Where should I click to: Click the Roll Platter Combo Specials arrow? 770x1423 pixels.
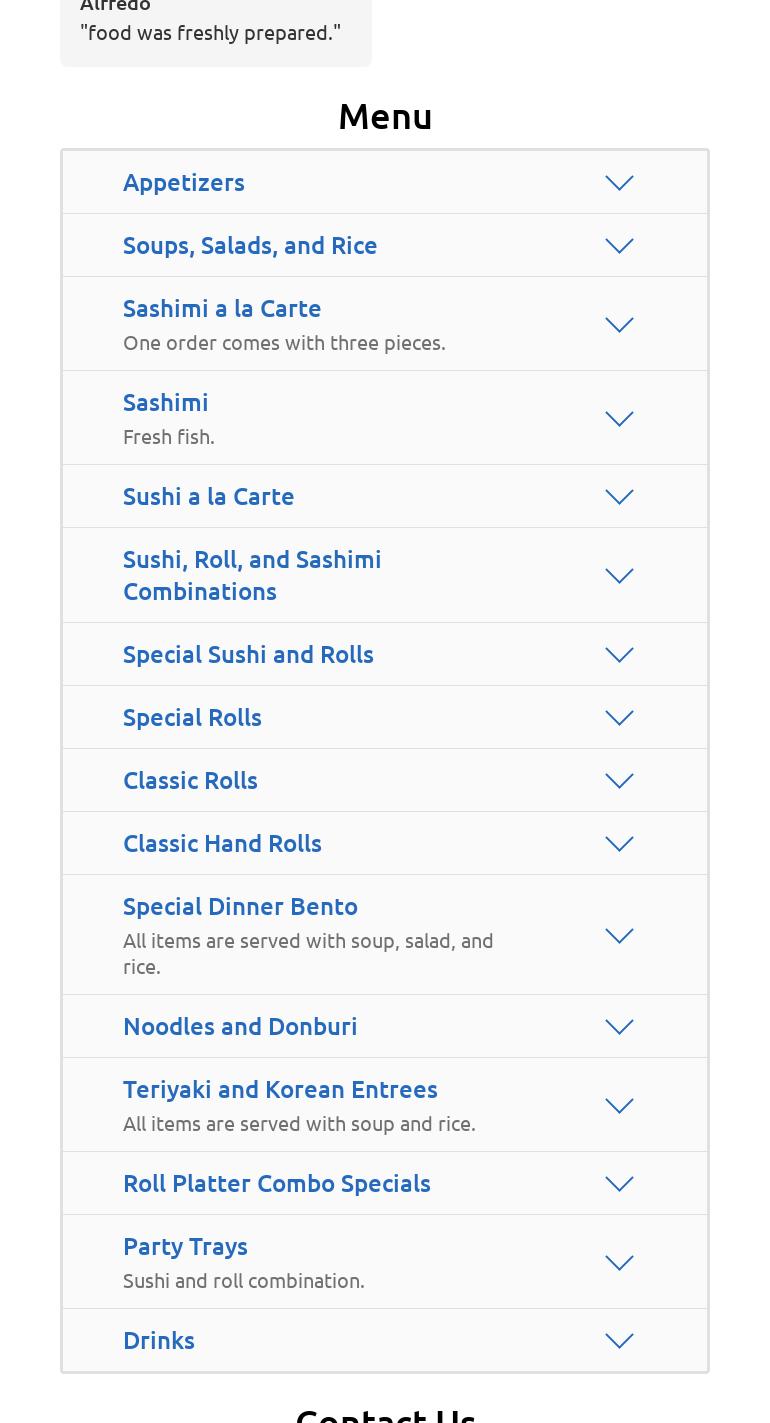click(619, 1184)
